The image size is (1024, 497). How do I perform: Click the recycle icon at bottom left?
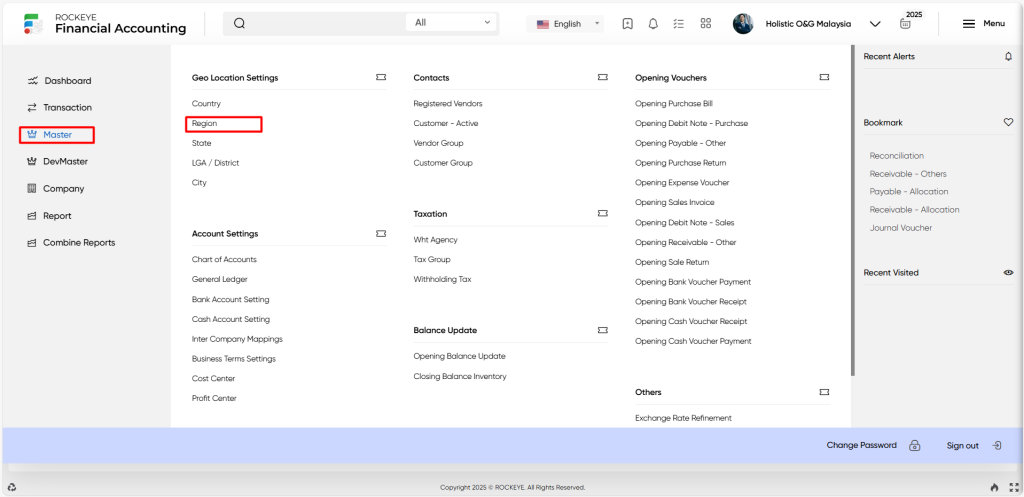[12, 487]
